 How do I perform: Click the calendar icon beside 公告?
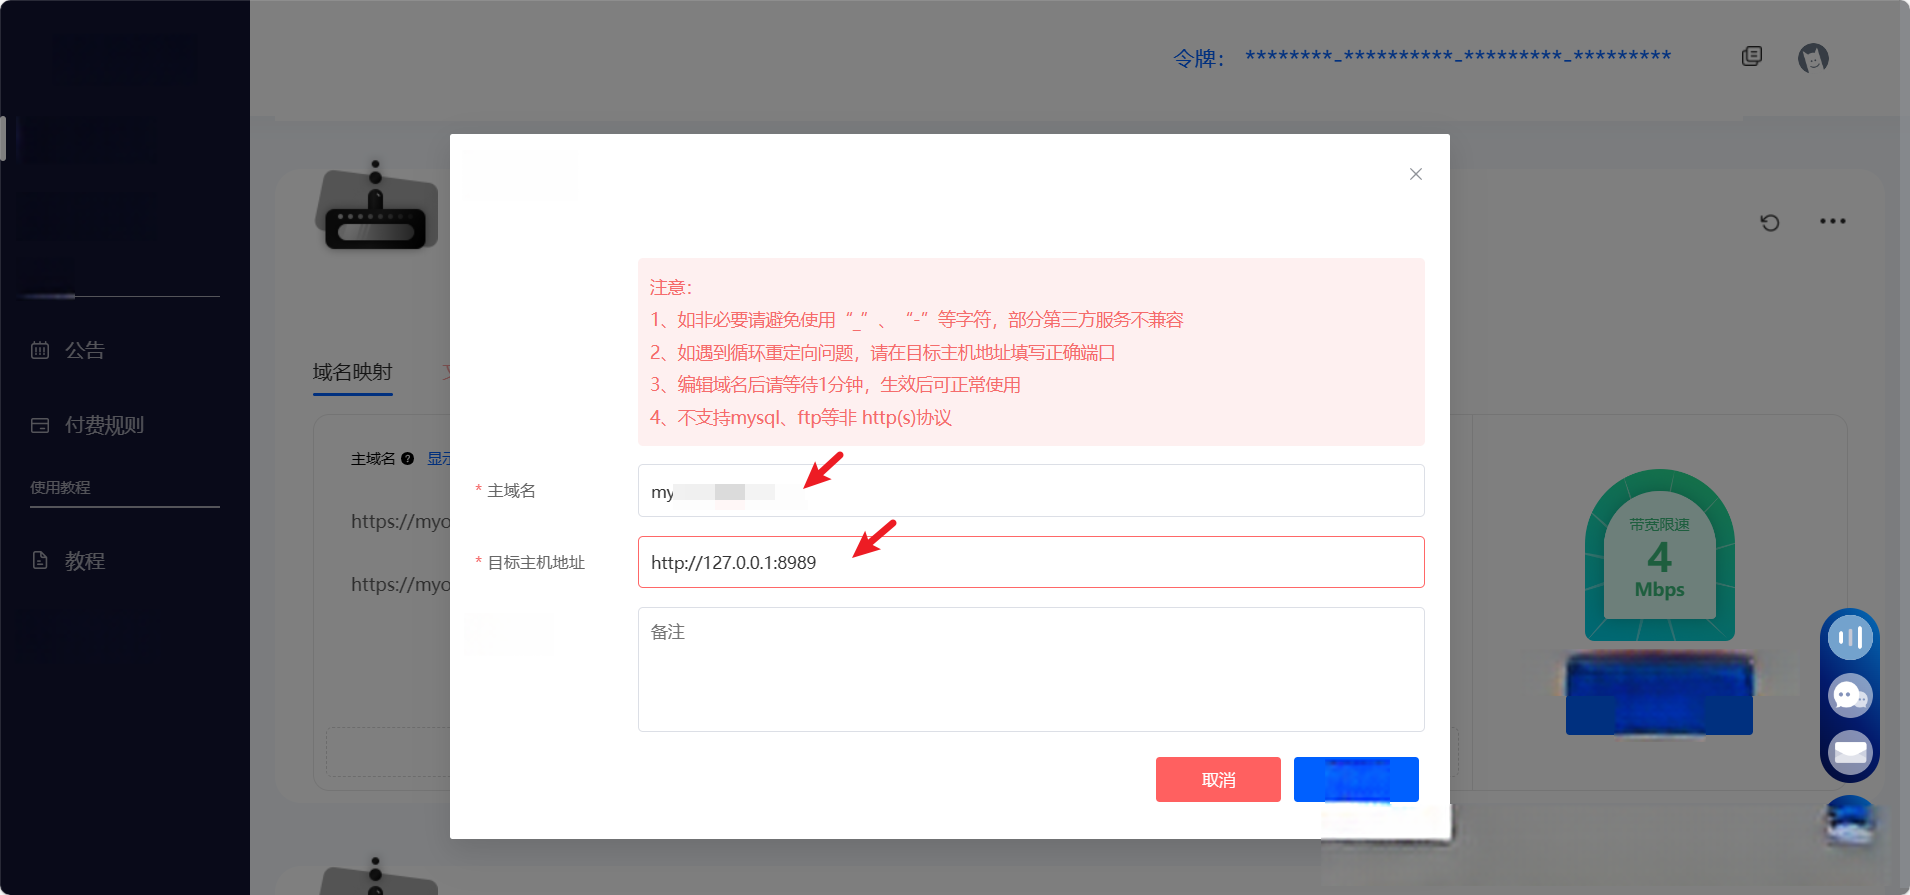coord(40,350)
